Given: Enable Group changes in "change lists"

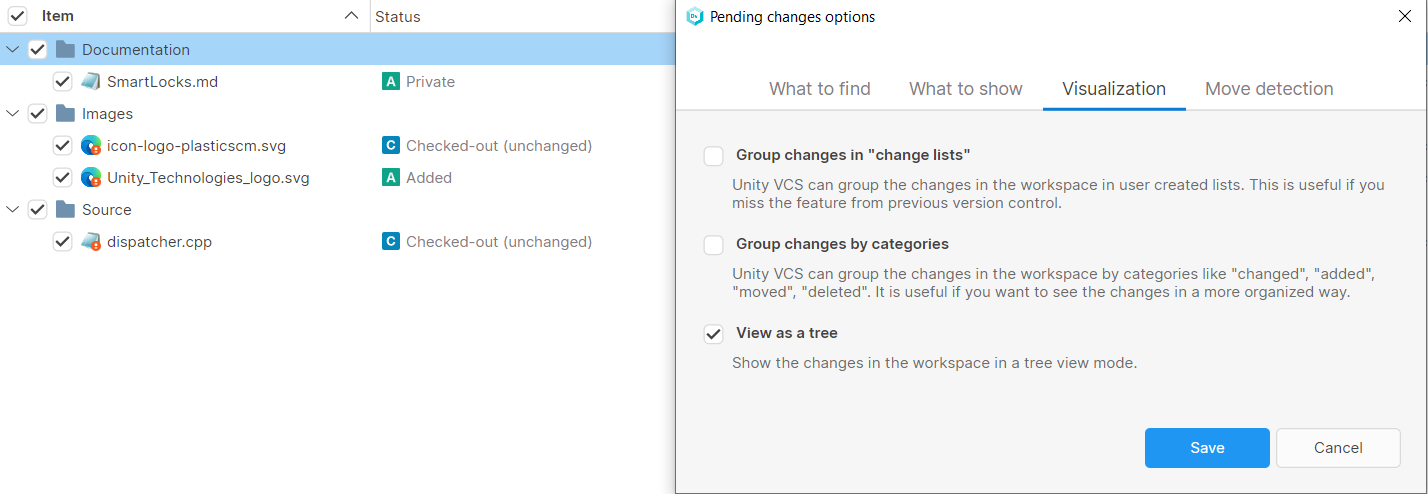Looking at the screenshot, I should pos(713,156).
